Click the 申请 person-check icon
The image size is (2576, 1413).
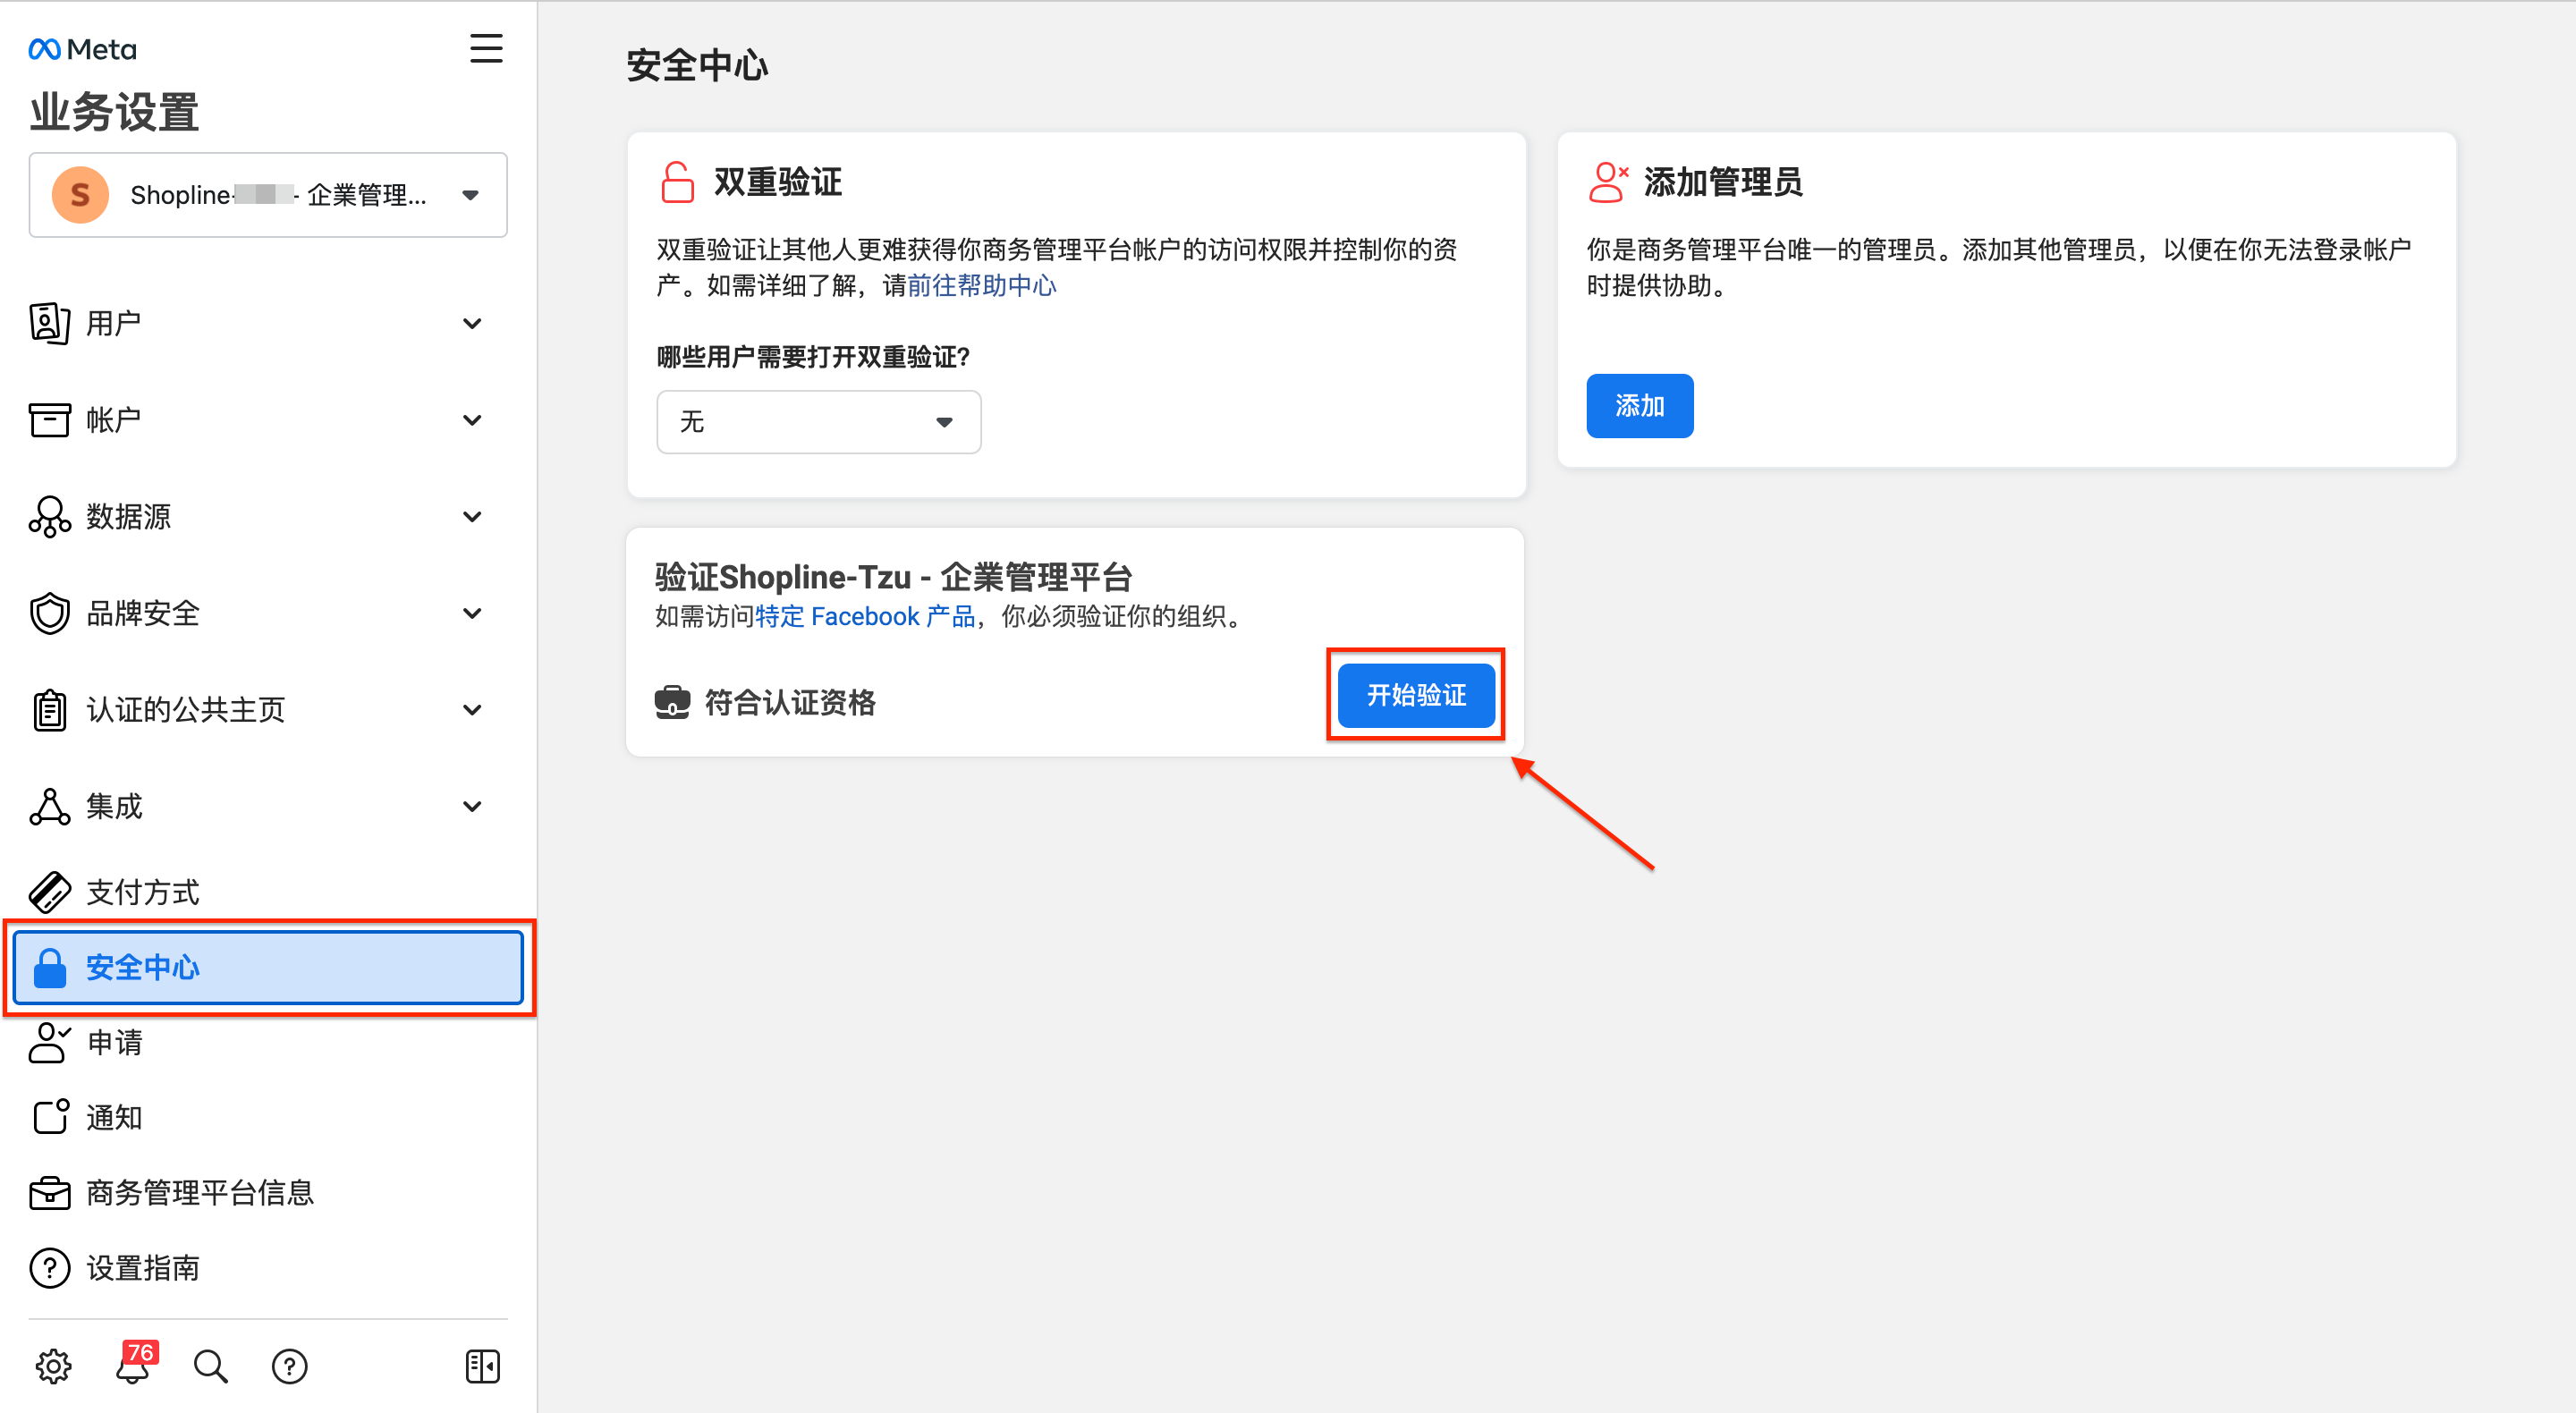[x=49, y=1042]
